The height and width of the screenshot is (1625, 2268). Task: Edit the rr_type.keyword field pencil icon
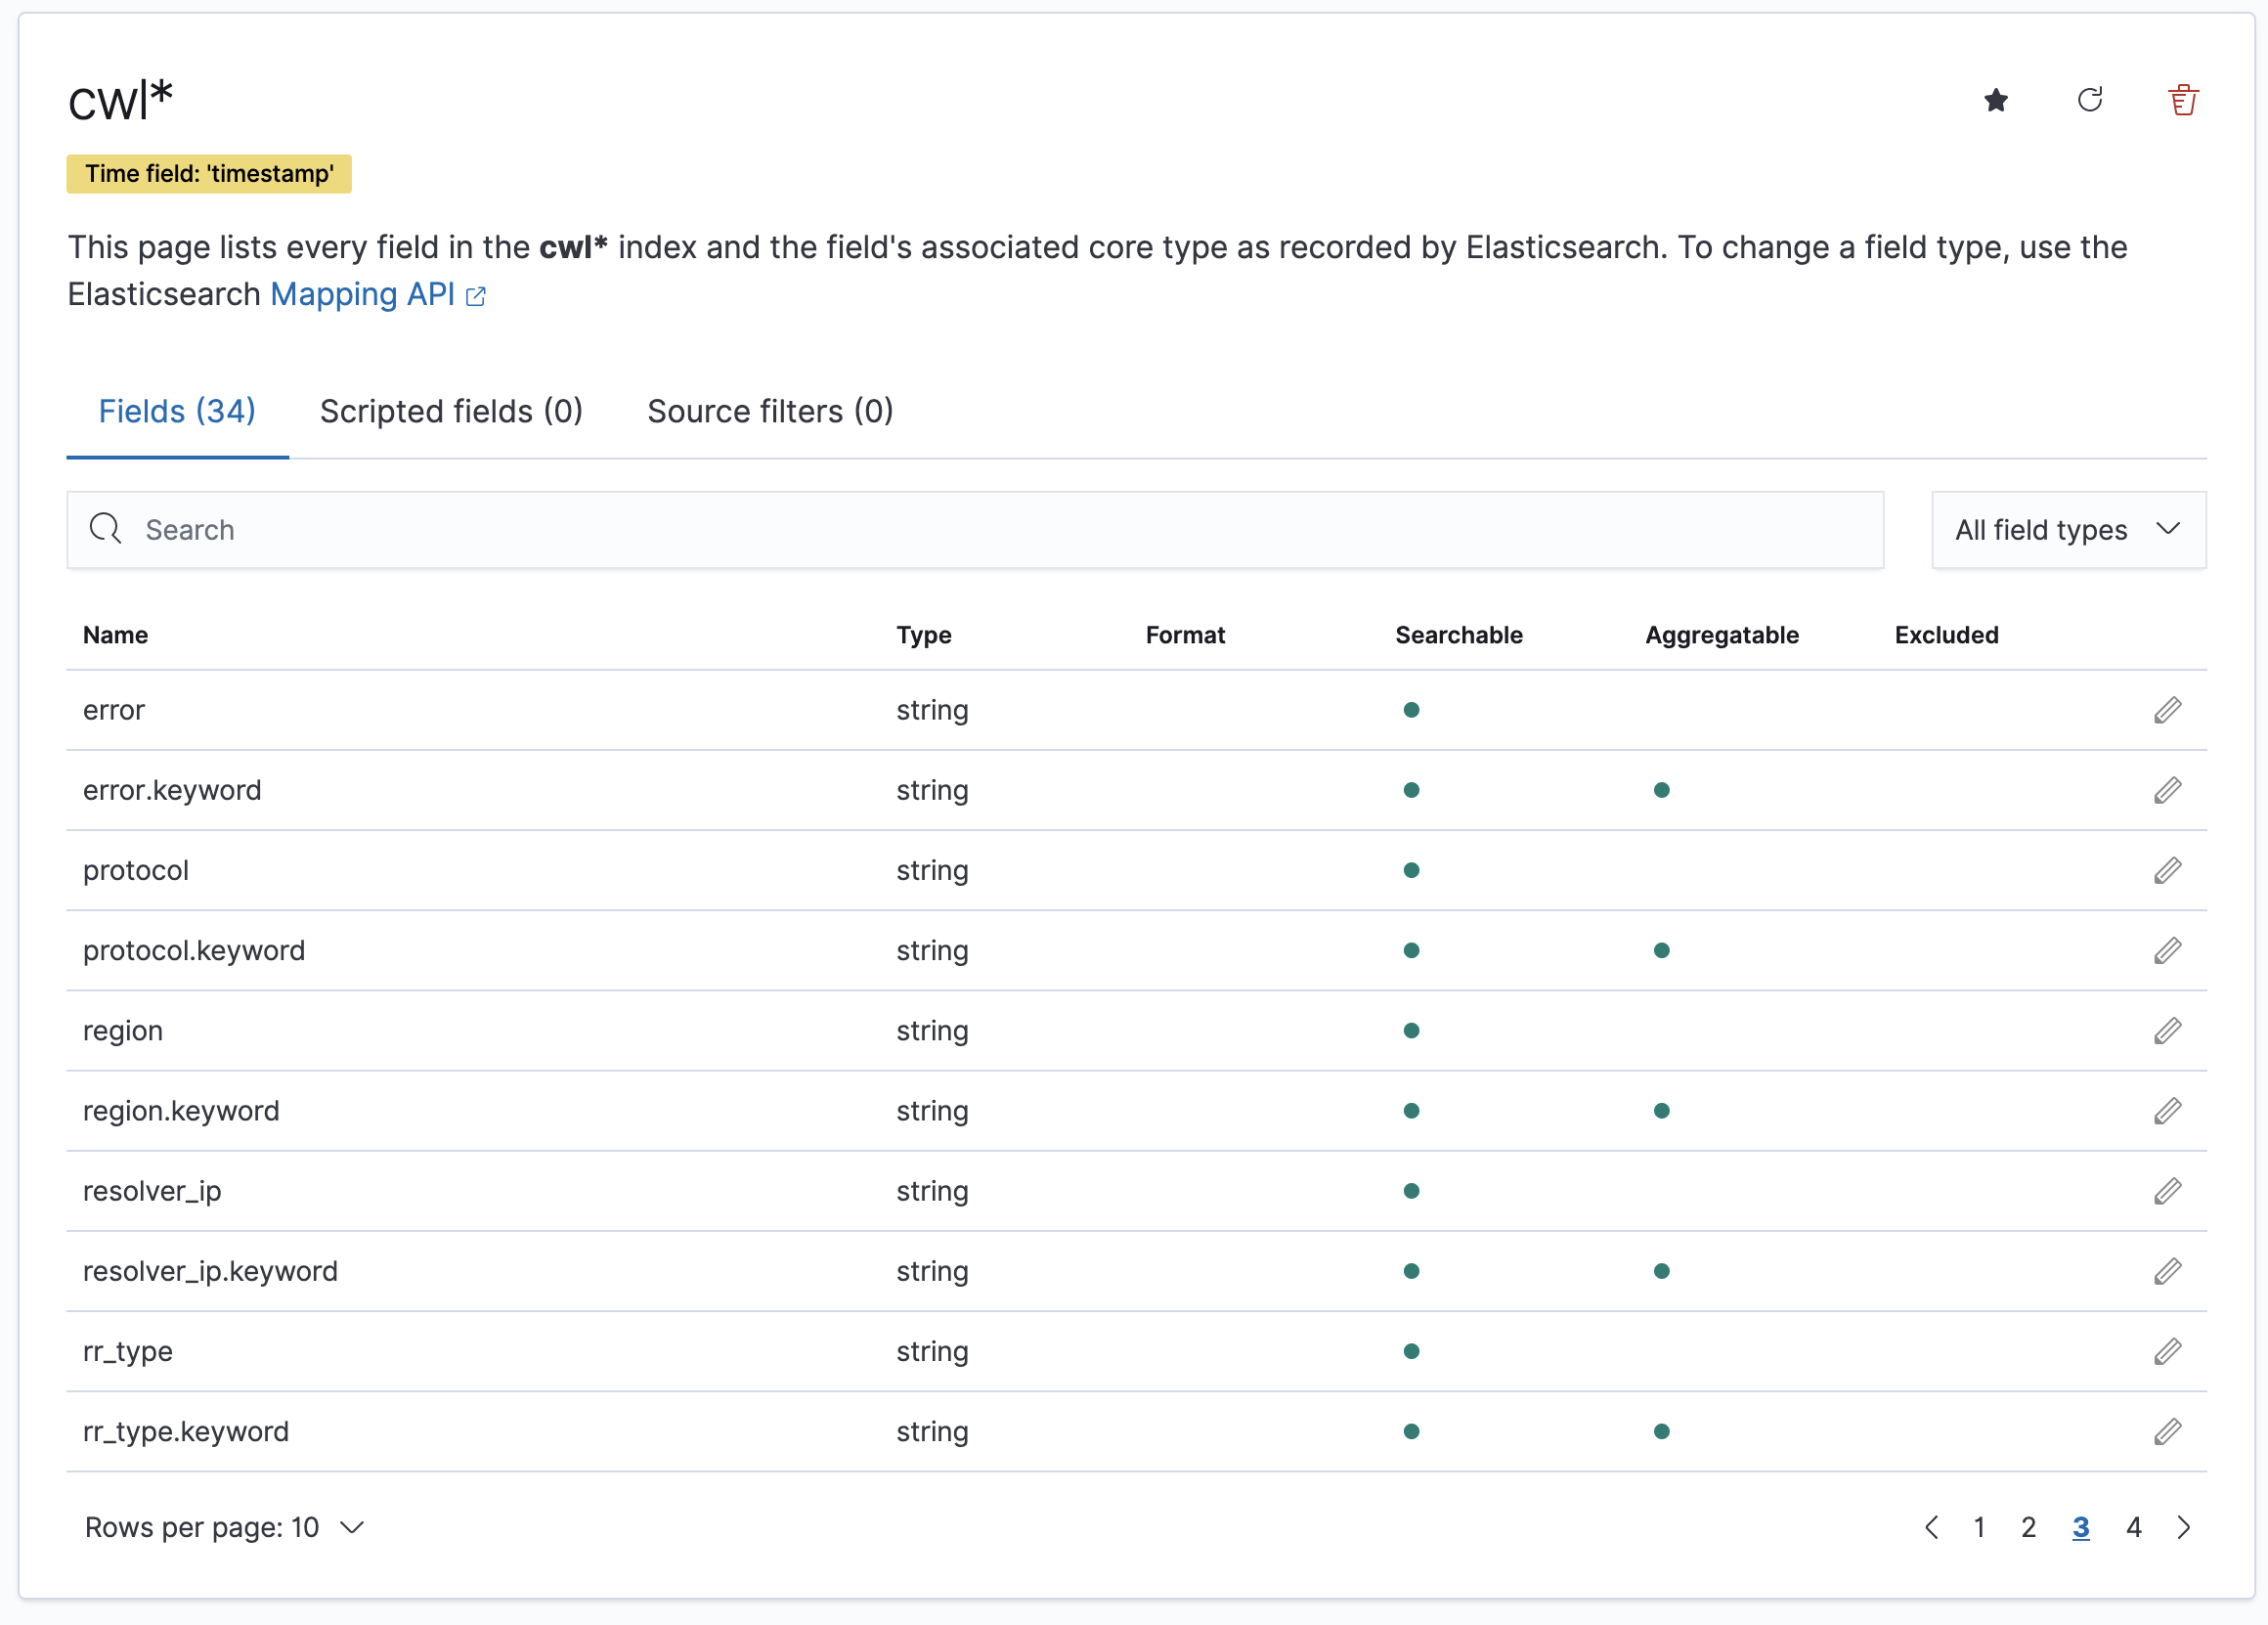[2167, 1431]
